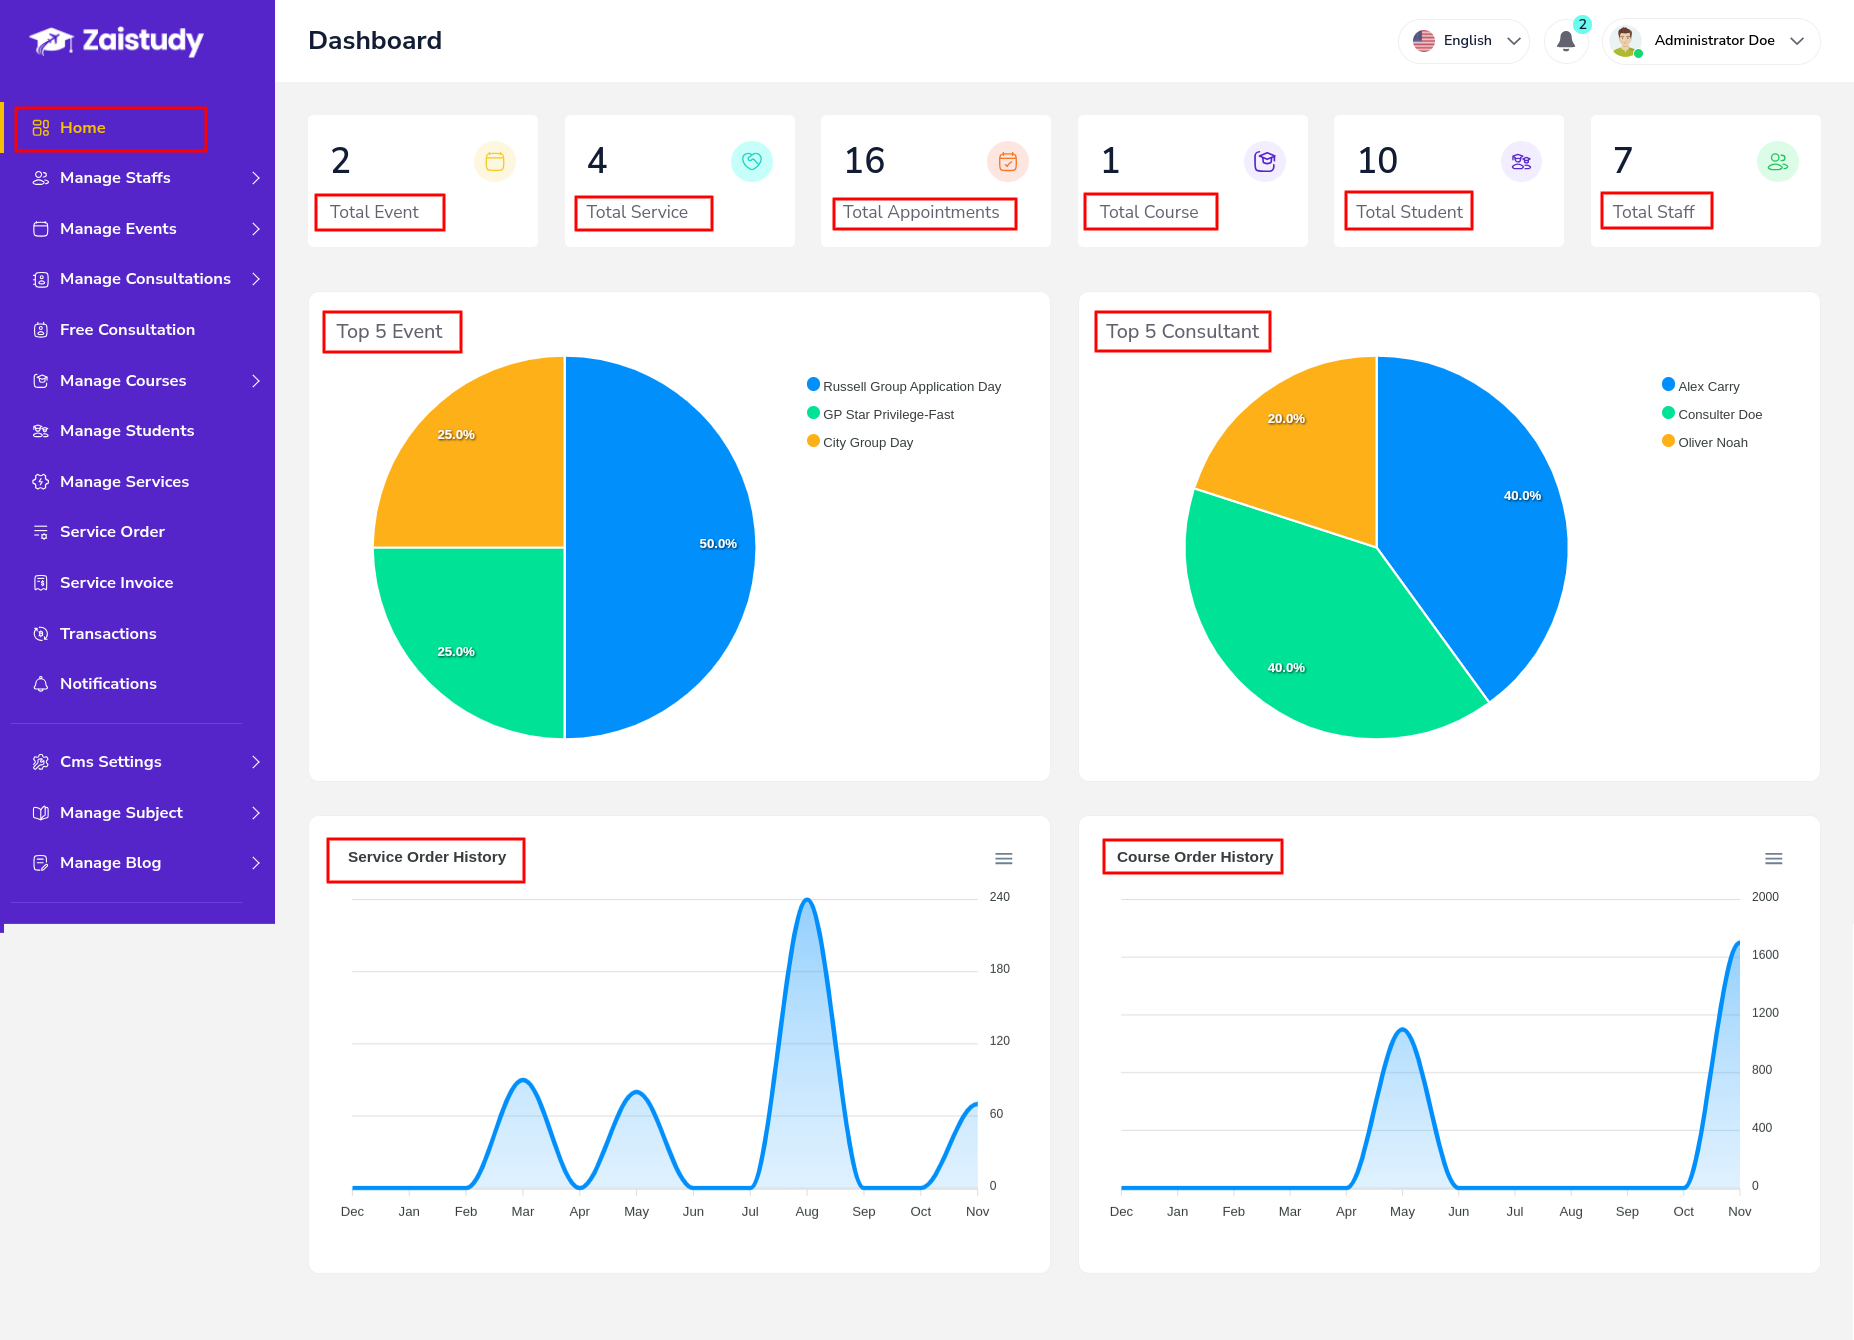Open Free Consultation menu item
The image size is (1854, 1340).
click(x=137, y=330)
